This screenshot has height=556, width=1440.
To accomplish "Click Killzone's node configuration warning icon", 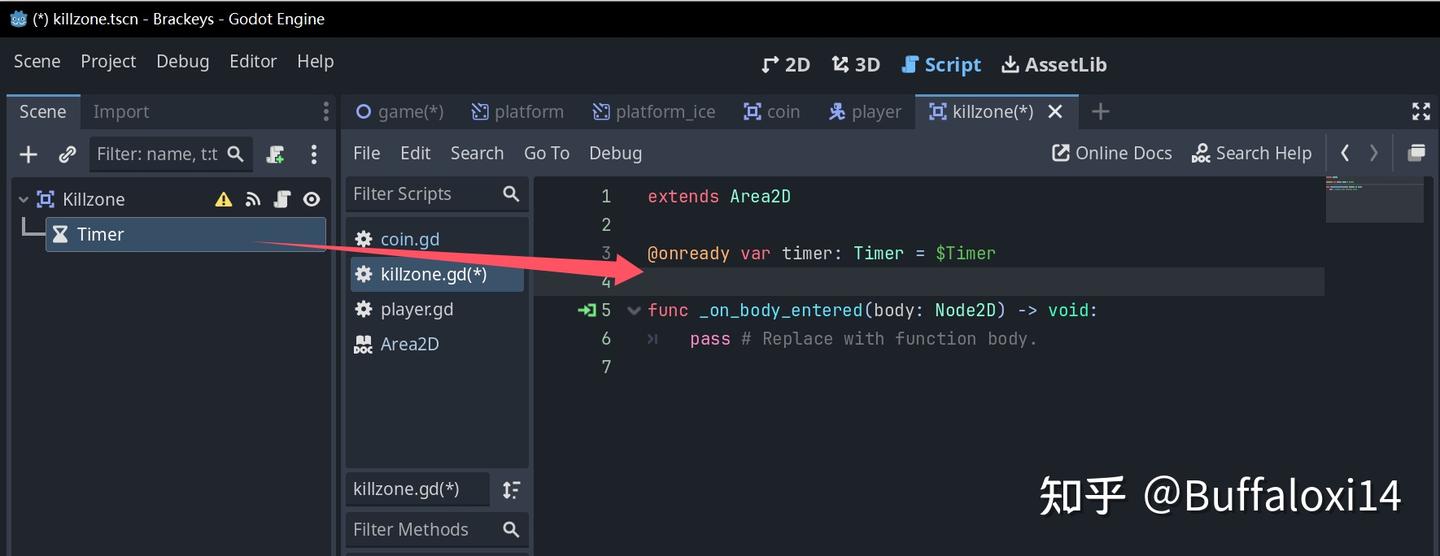I will point(224,200).
